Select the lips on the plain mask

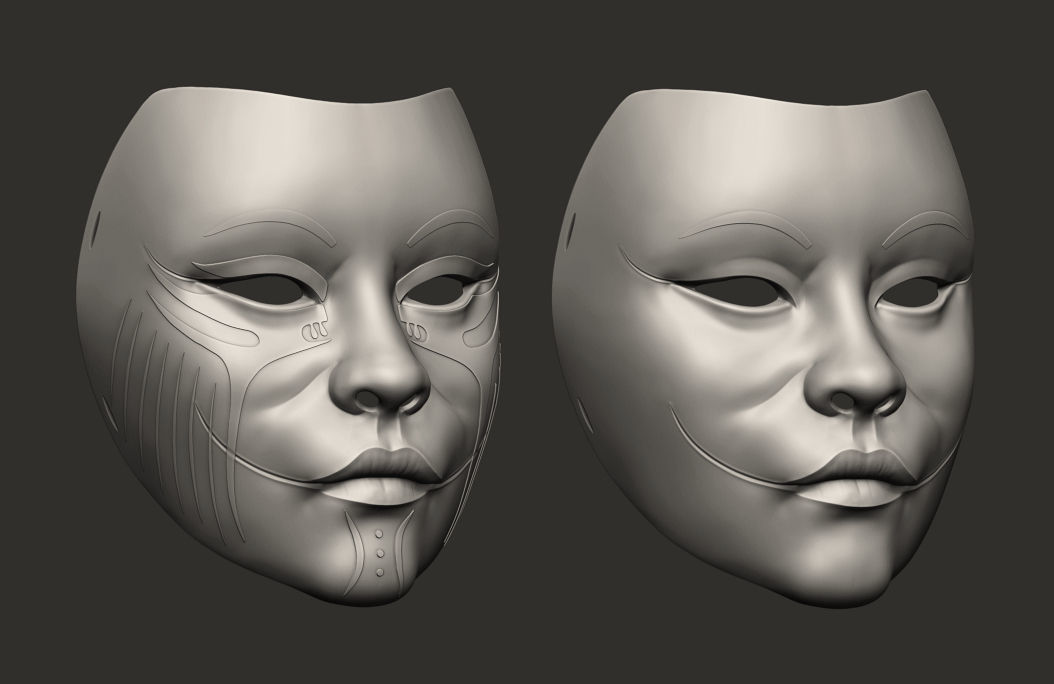(867, 478)
